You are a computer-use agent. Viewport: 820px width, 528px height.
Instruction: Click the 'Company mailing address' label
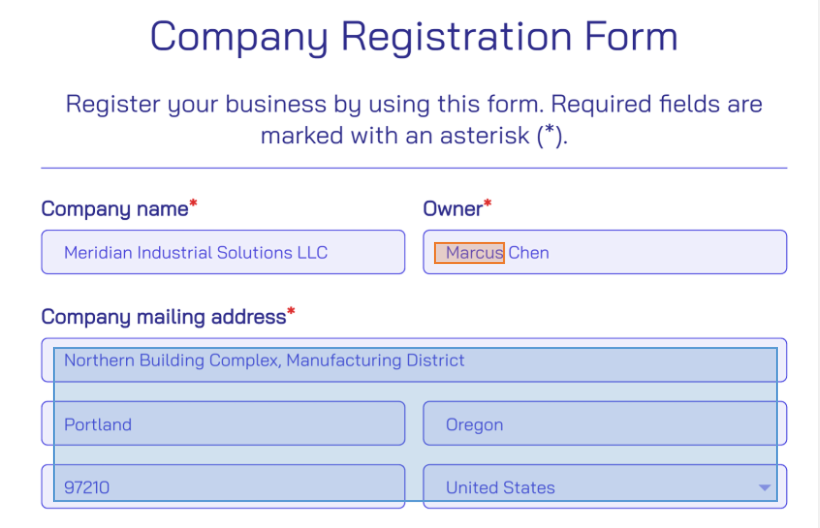(163, 317)
